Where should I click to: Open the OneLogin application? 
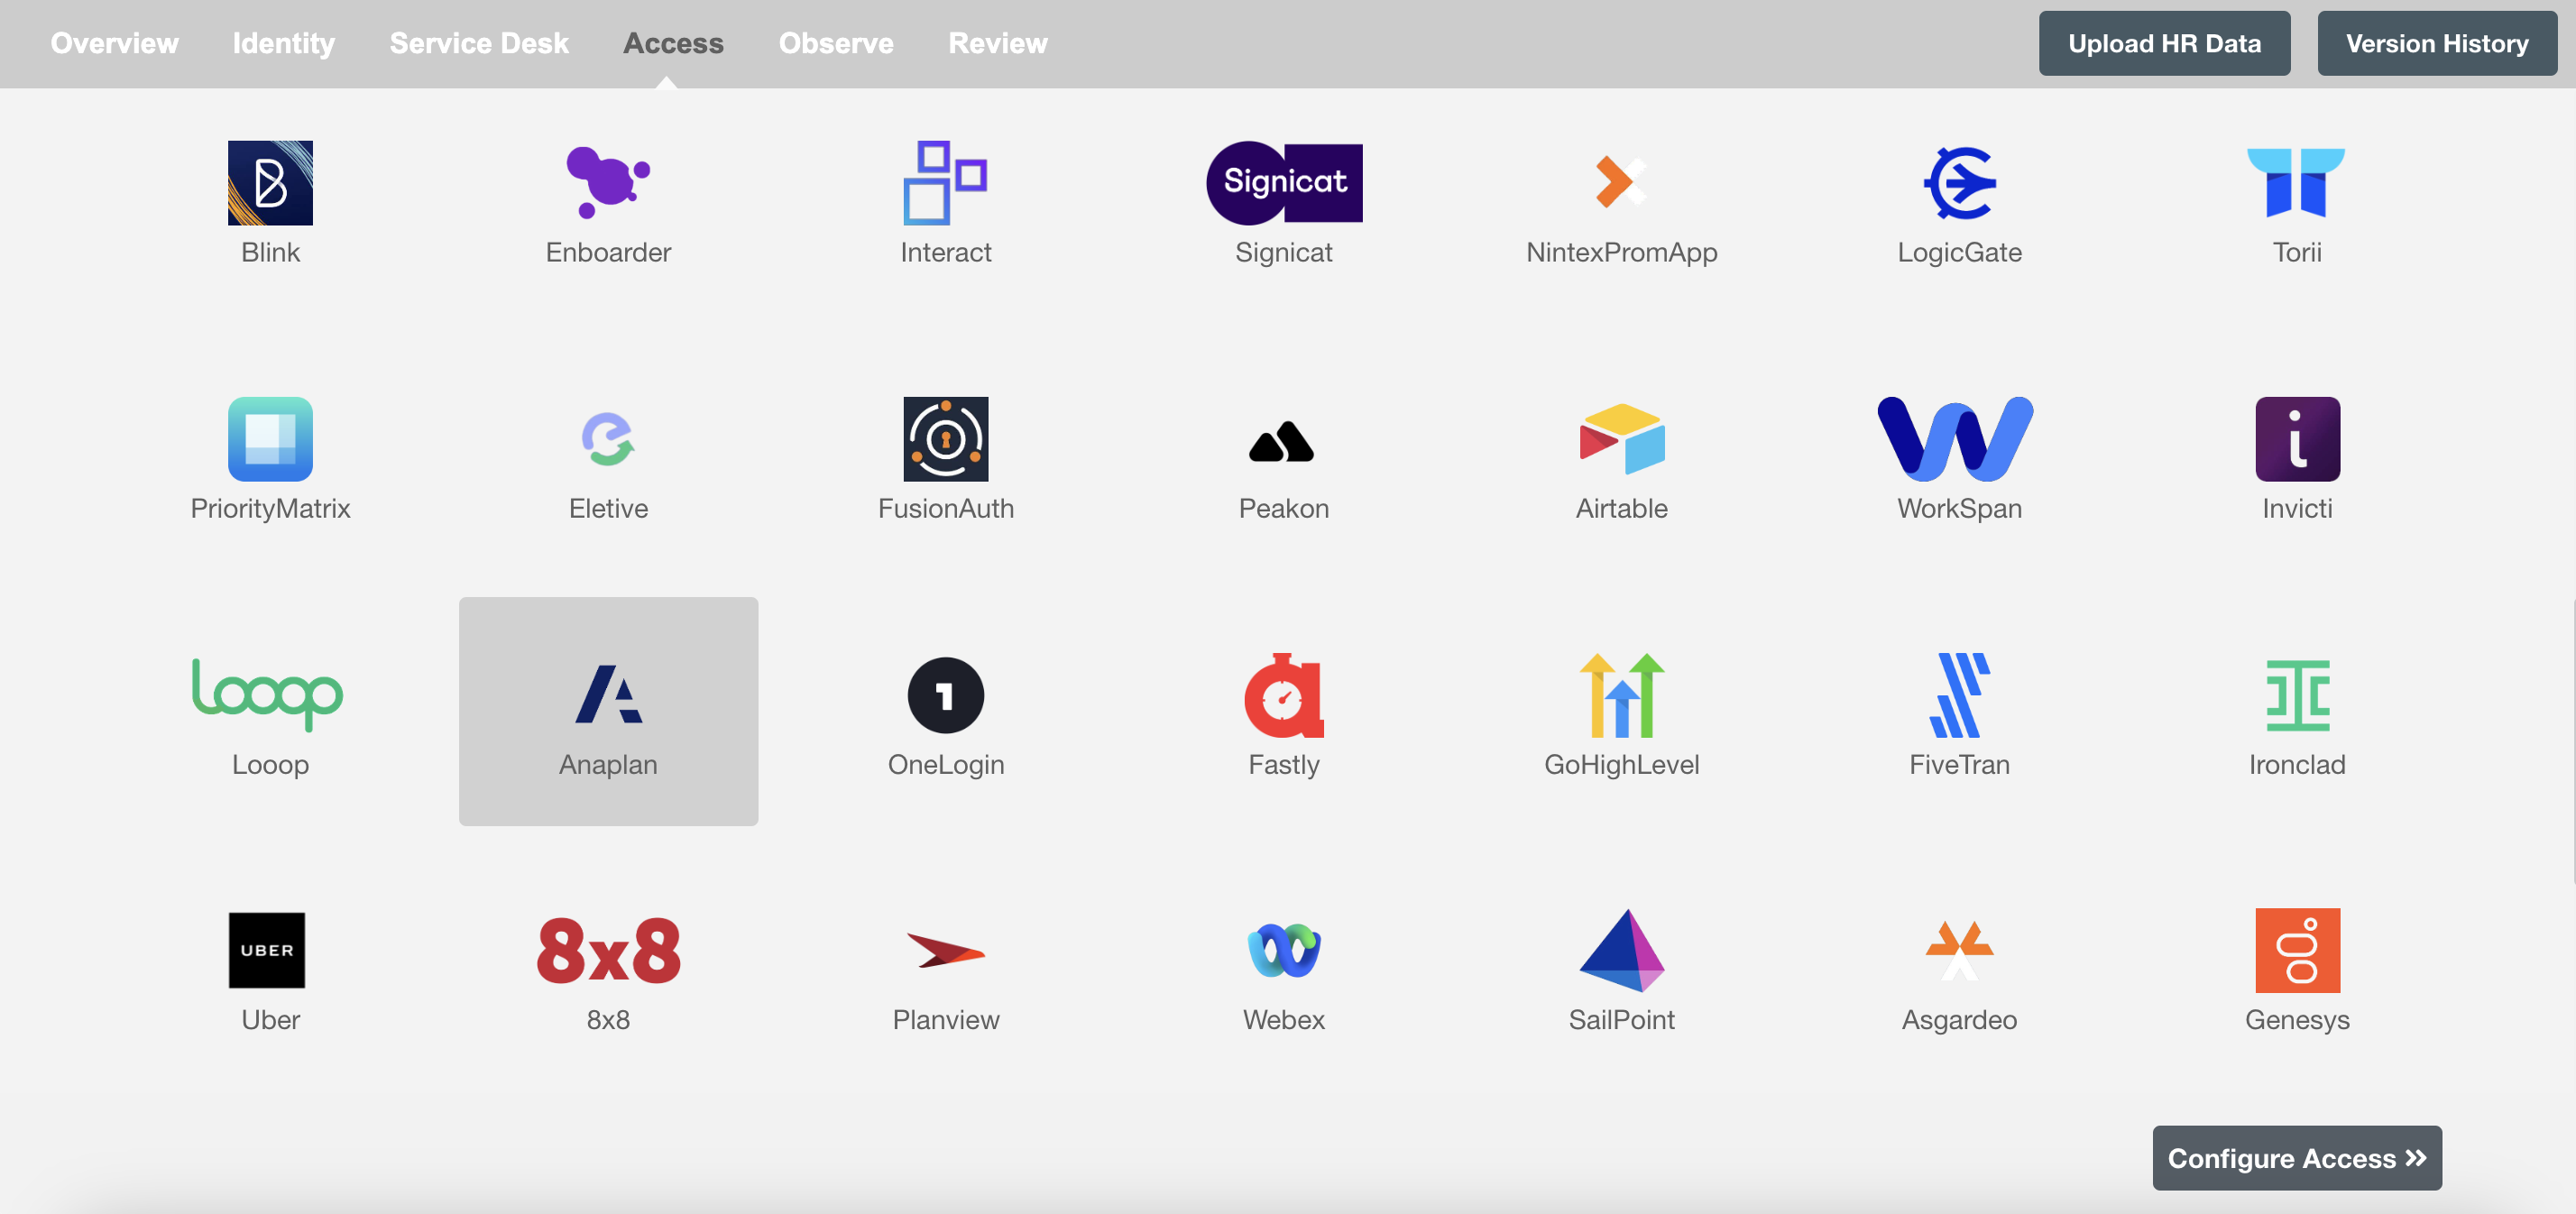(944, 694)
